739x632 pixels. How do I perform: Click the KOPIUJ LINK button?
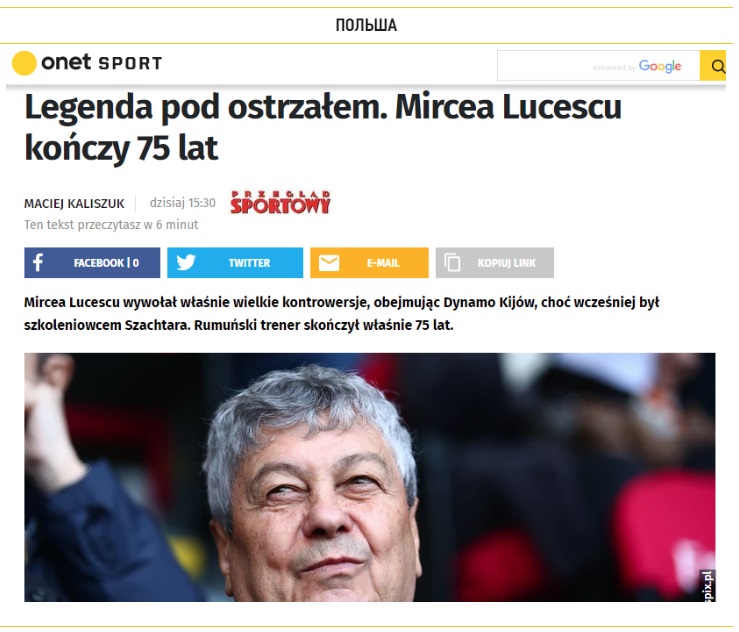(x=495, y=263)
